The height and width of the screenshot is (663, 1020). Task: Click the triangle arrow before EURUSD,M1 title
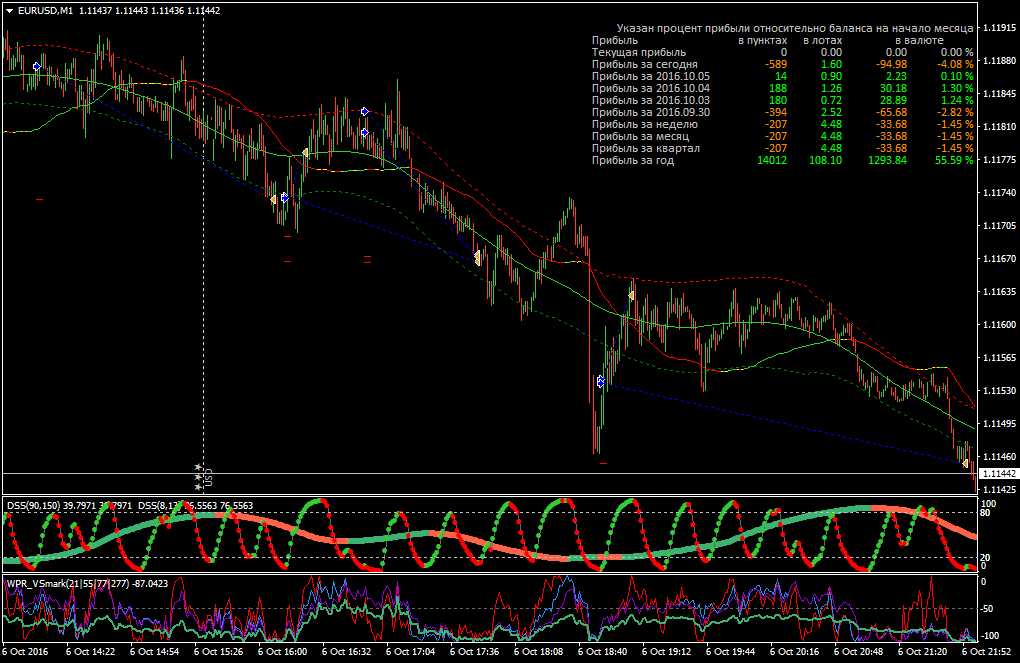click(x=10, y=10)
